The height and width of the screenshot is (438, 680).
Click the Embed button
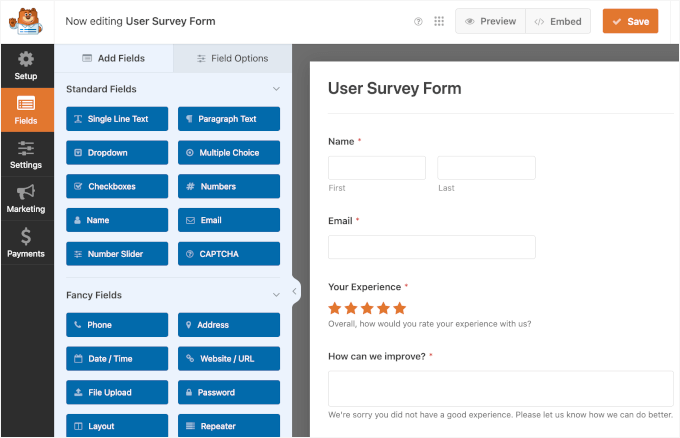pyautogui.click(x=558, y=21)
